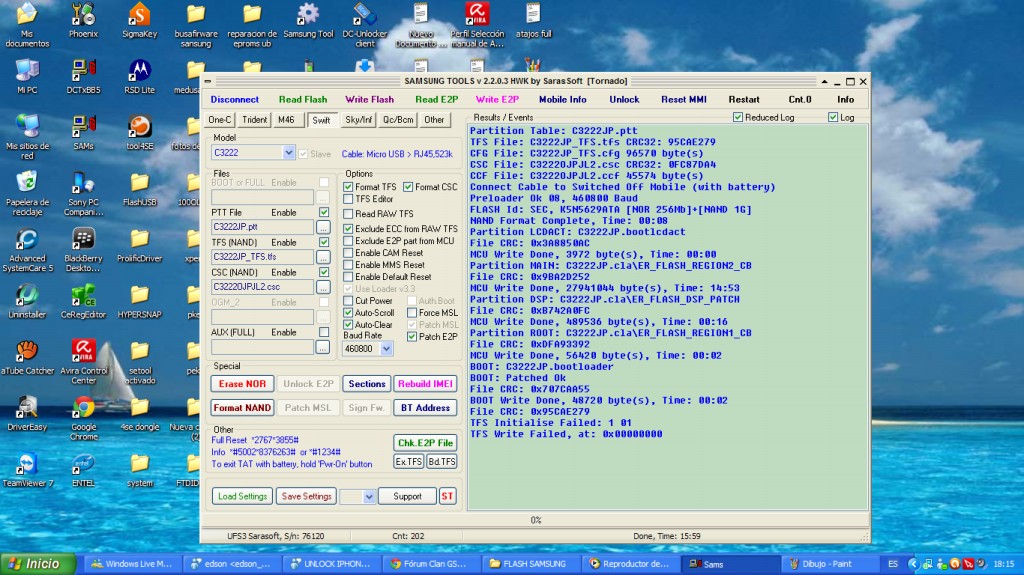Click the AUX (FULL) file field
The image size is (1024, 575).
tap(263, 347)
